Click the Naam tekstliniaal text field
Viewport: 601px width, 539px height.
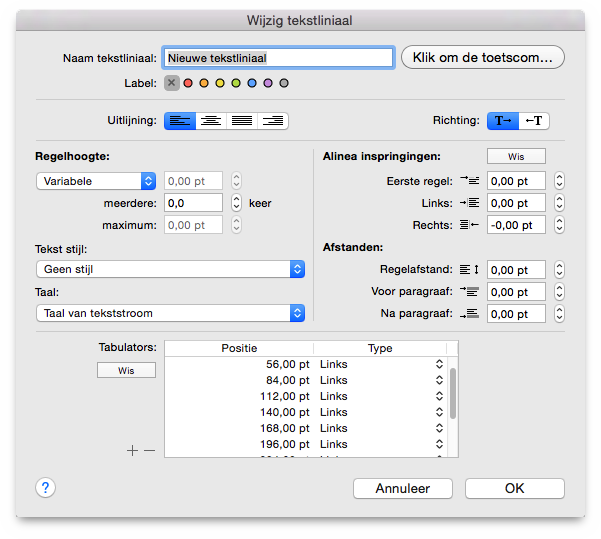pyautogui.click(x=278, y=58)
